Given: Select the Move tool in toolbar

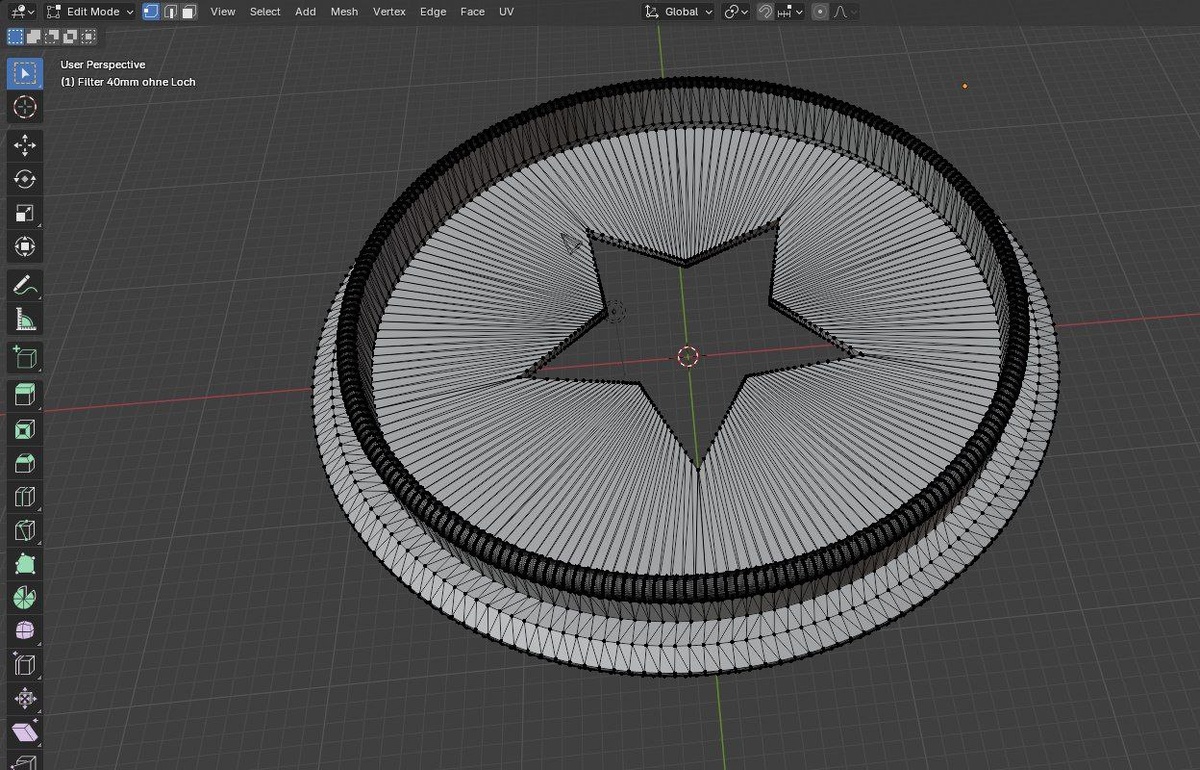Looking at the screenshot, I should [x=25, y=145].
